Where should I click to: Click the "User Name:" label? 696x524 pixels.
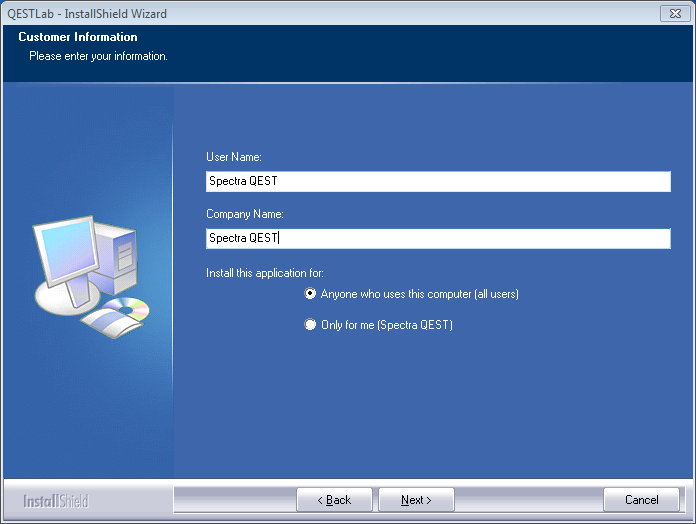click(234, 157)
